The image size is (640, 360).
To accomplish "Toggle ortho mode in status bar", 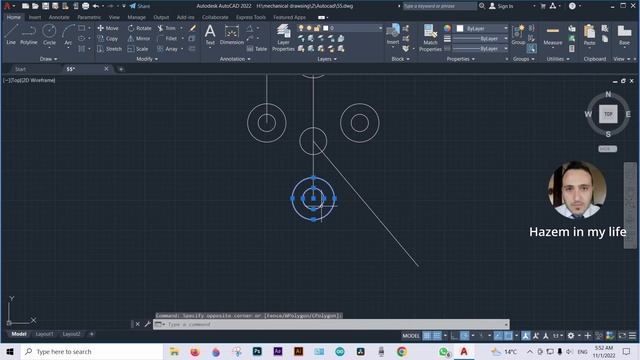I will [x=454, y=336].
